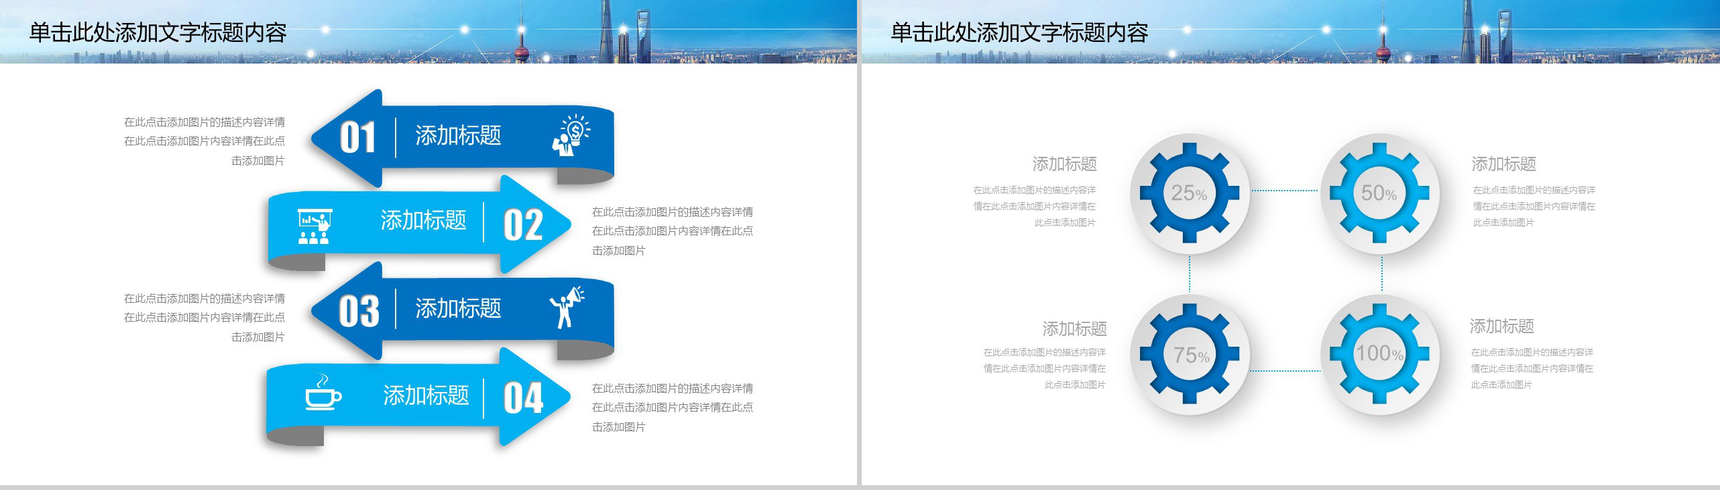The image size is (1720, 490).
Task: Click the 添加标题 label on arrow 04
Action: pos(426,396)
